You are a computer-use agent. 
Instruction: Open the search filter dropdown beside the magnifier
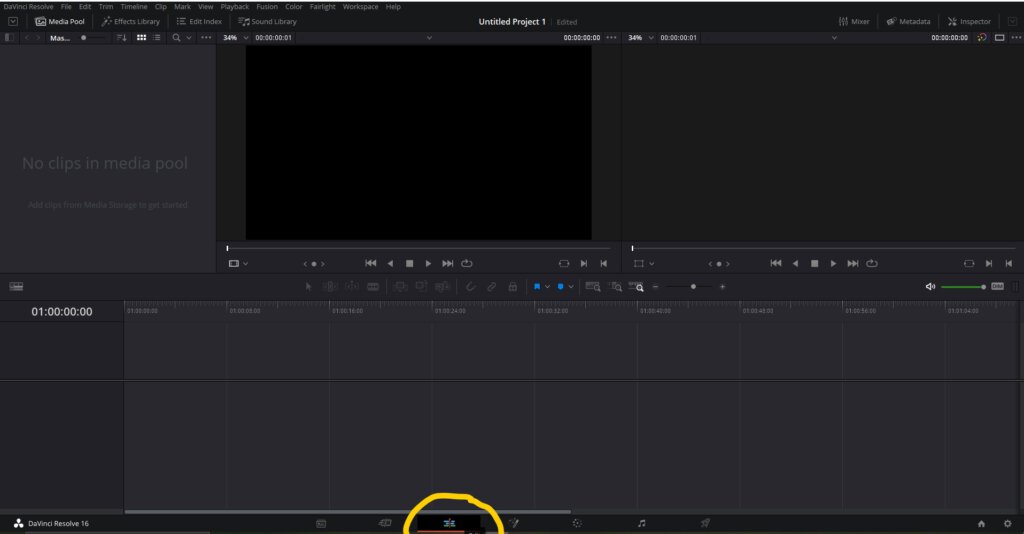coord(189,38)
